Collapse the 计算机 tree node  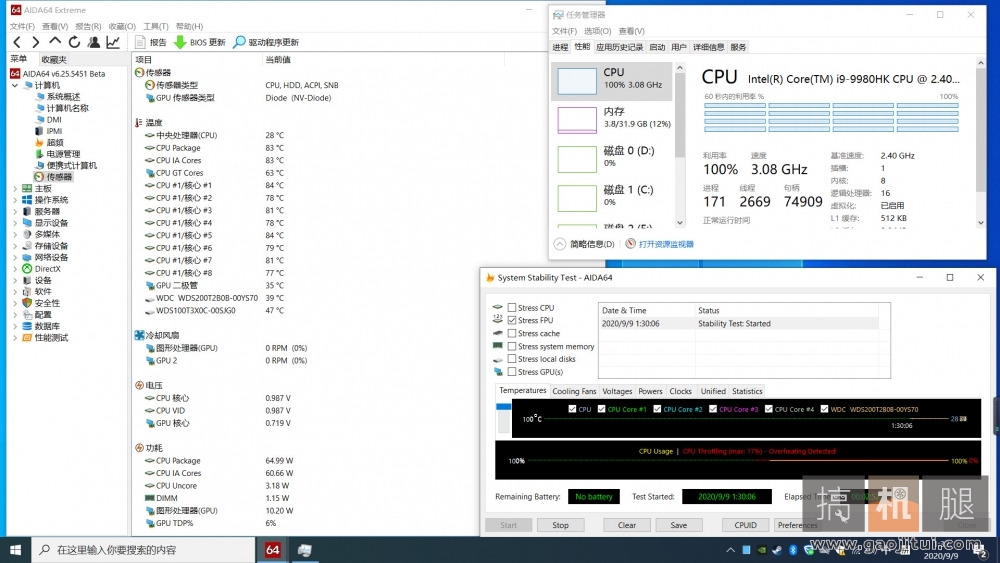tap(15, 85)
